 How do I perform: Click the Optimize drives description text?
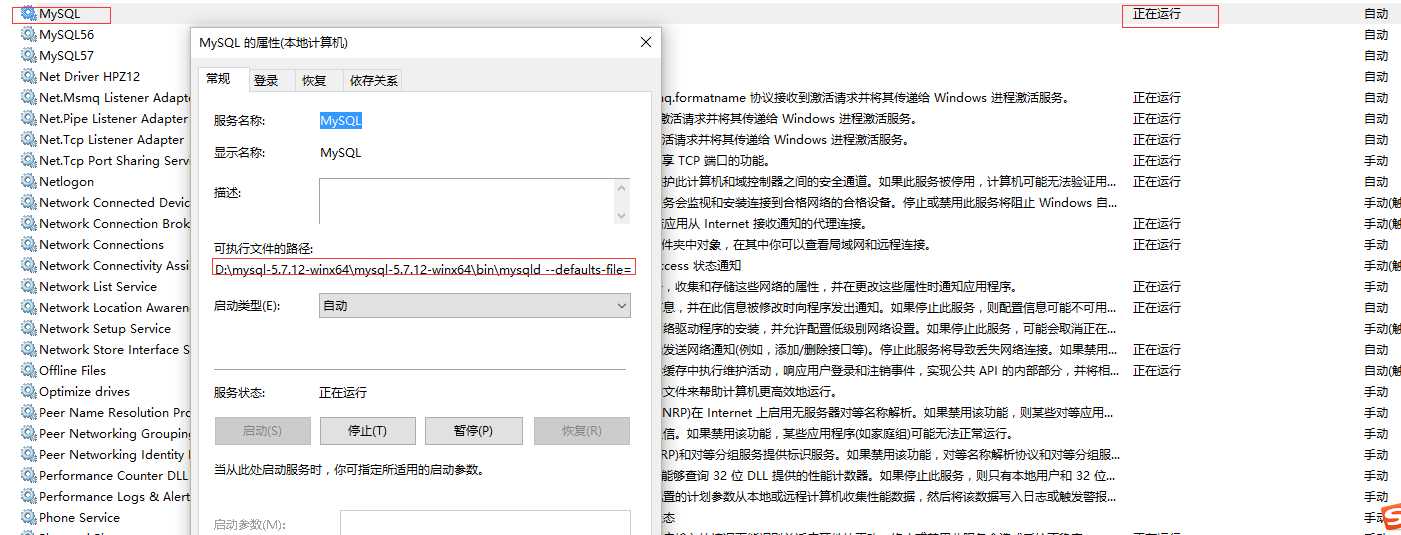click(x=747, y=392)
